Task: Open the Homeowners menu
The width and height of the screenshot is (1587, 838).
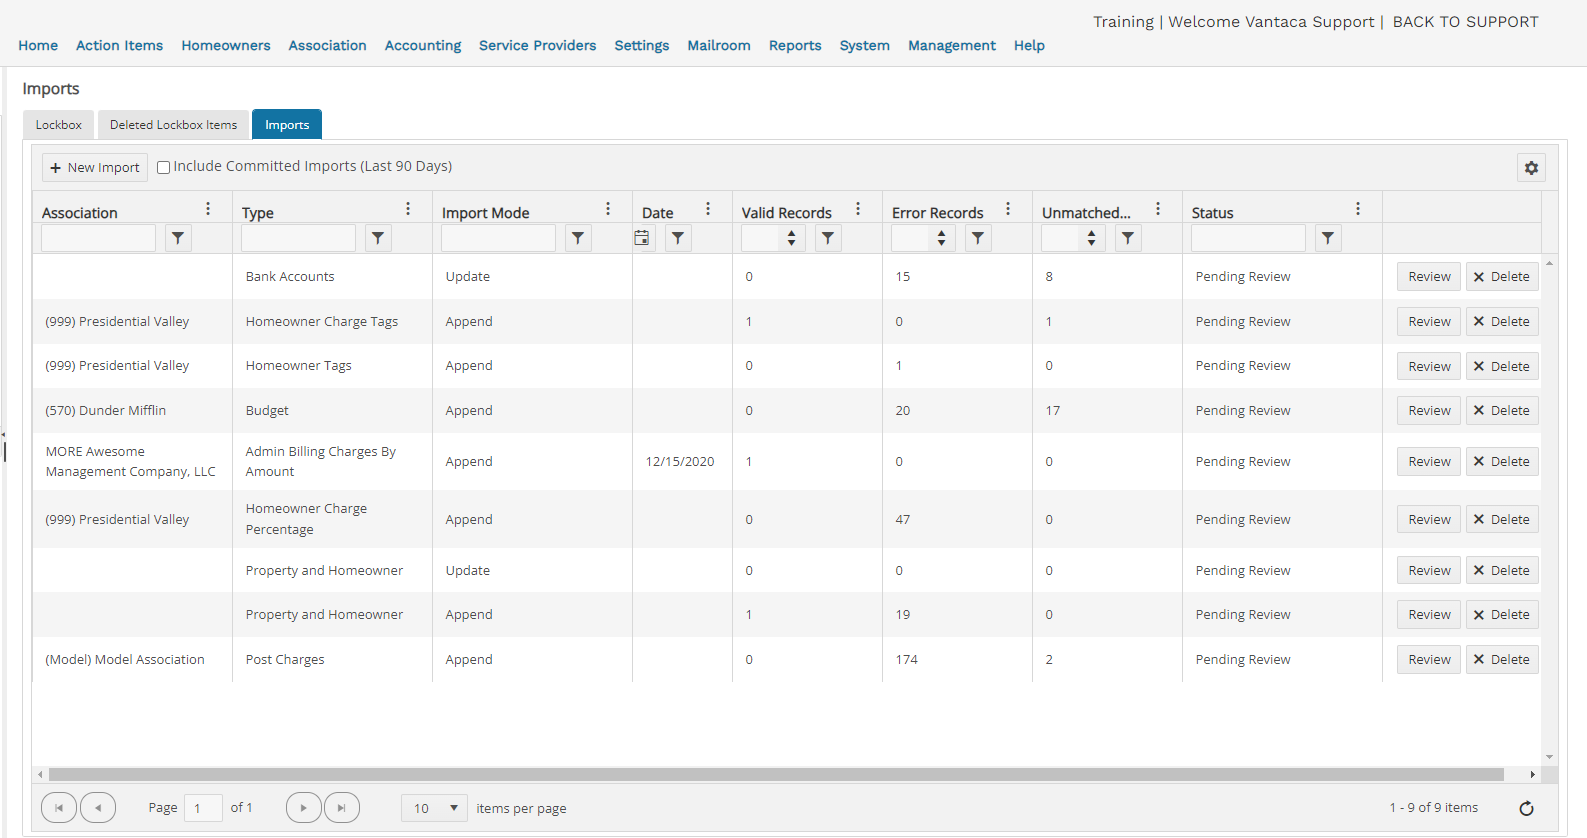Action: [x=226, y=46]
